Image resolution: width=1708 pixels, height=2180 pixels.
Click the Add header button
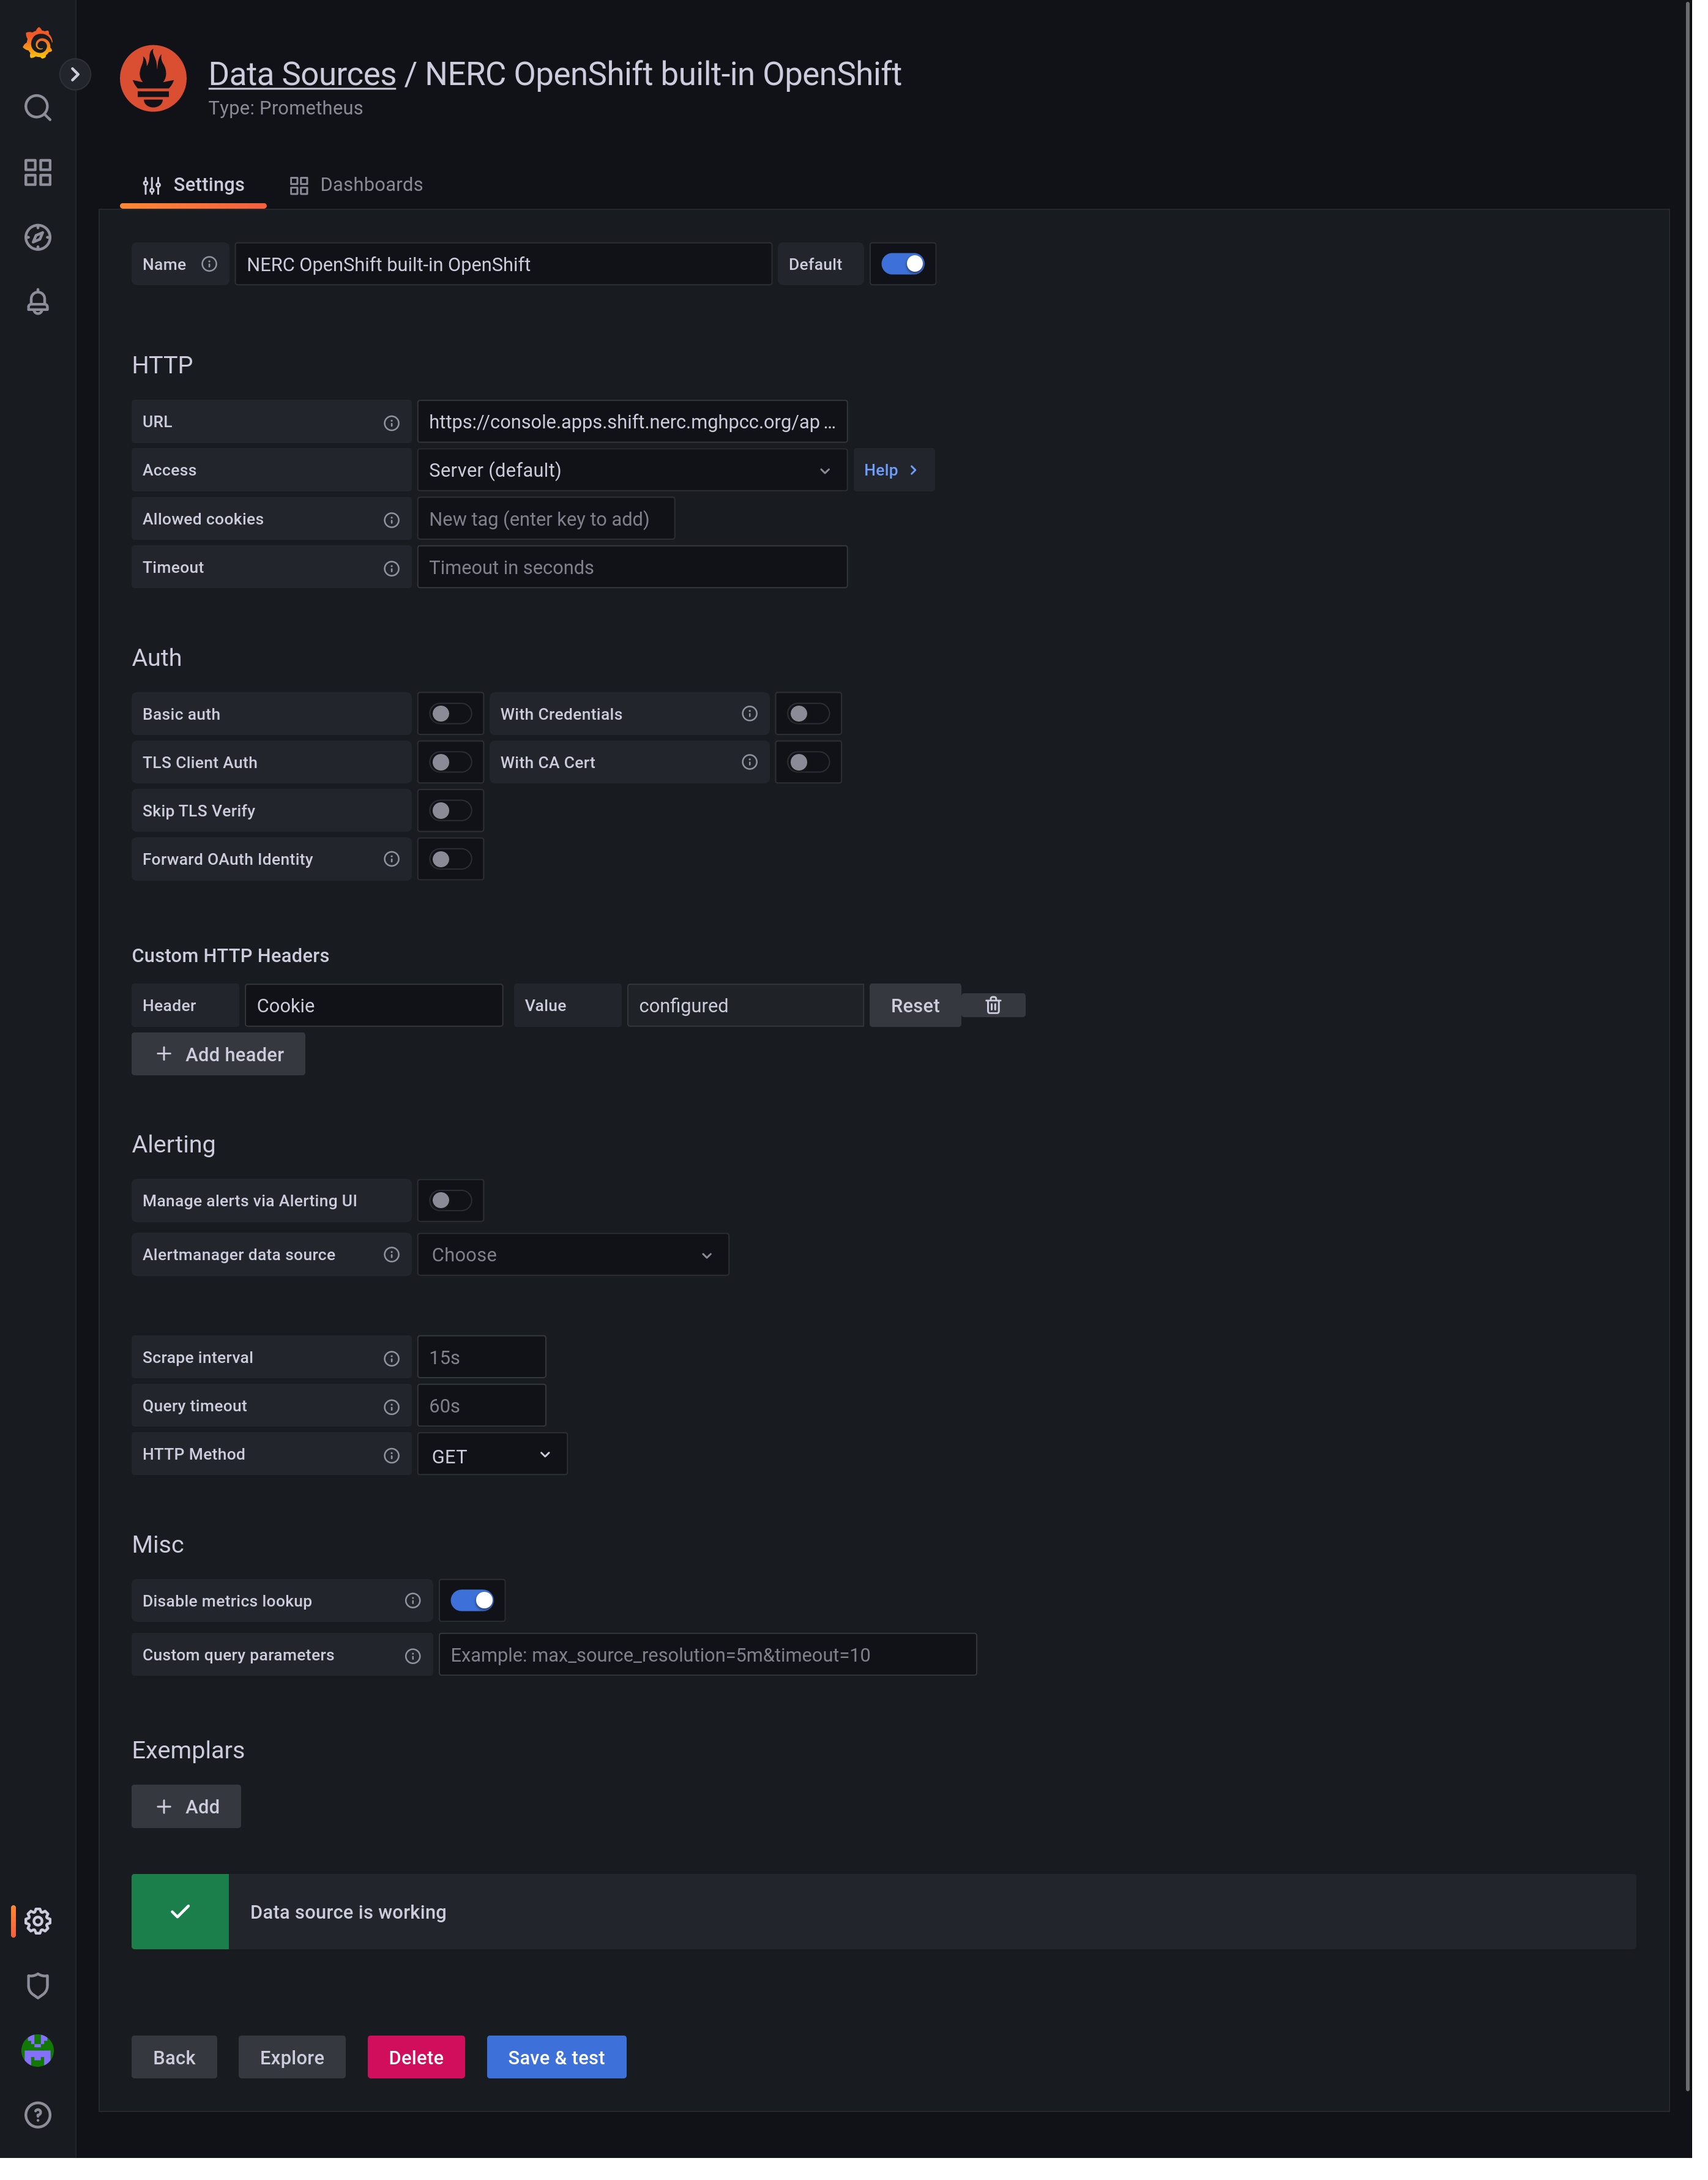220,1064
